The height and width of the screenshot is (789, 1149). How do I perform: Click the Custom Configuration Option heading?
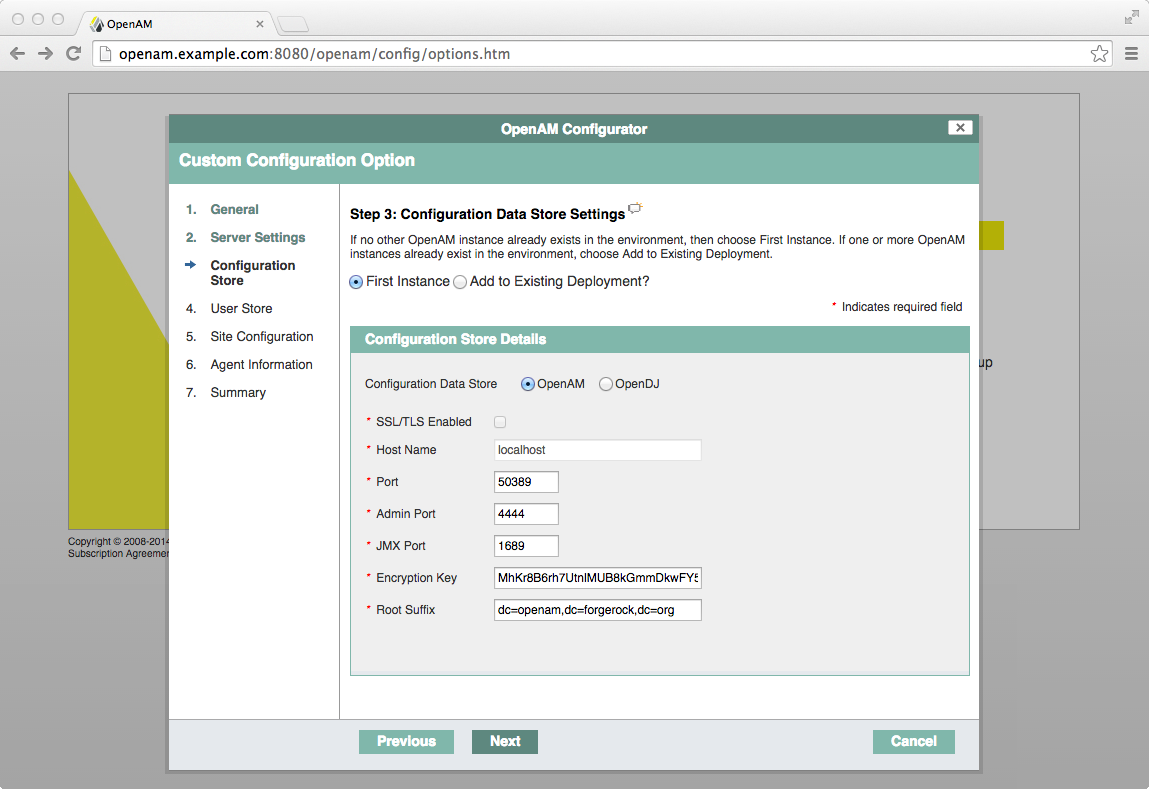pyautogui.click(x=297, y=160)
